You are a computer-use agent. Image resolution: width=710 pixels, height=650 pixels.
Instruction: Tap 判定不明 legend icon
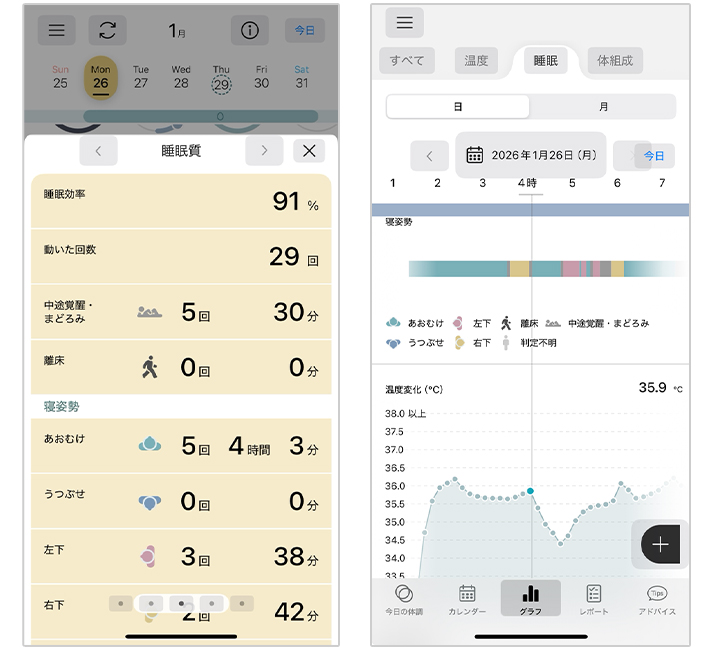(x=506, y=343)
